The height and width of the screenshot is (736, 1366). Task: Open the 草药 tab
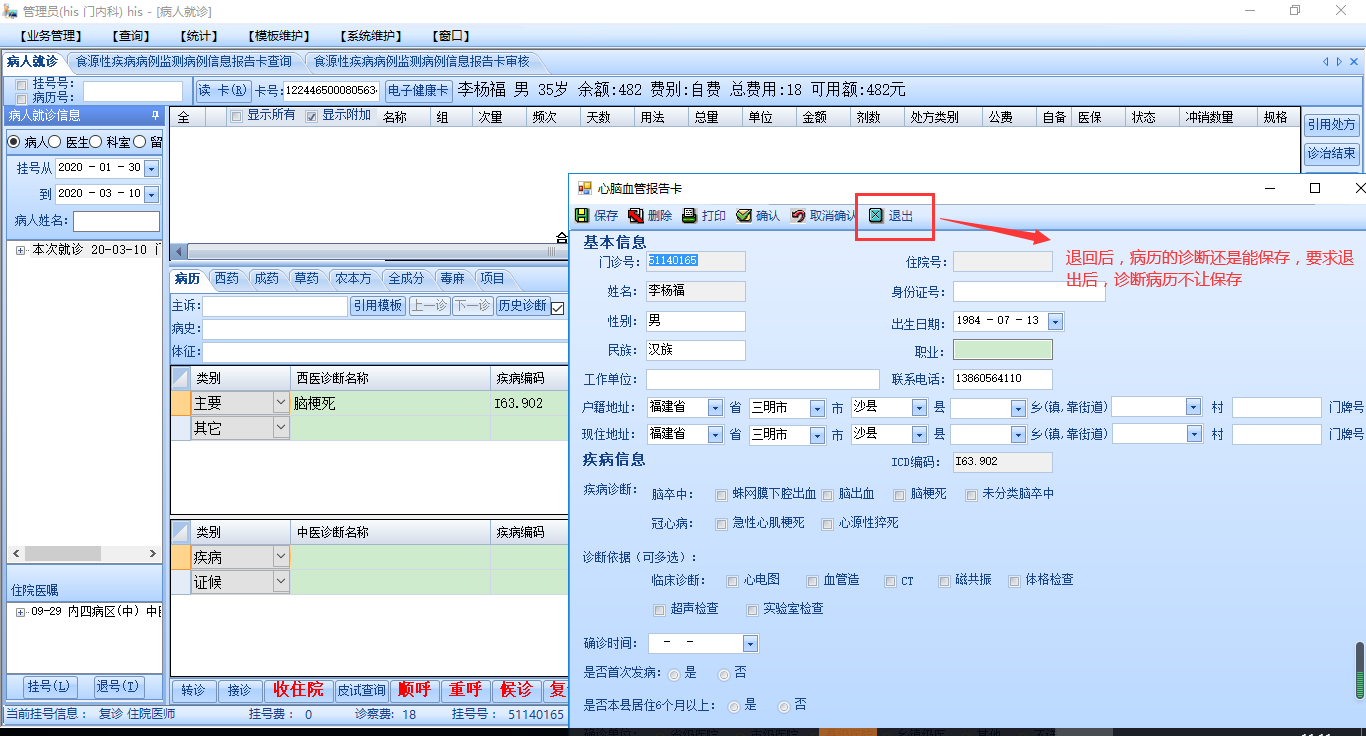point(306,279)
